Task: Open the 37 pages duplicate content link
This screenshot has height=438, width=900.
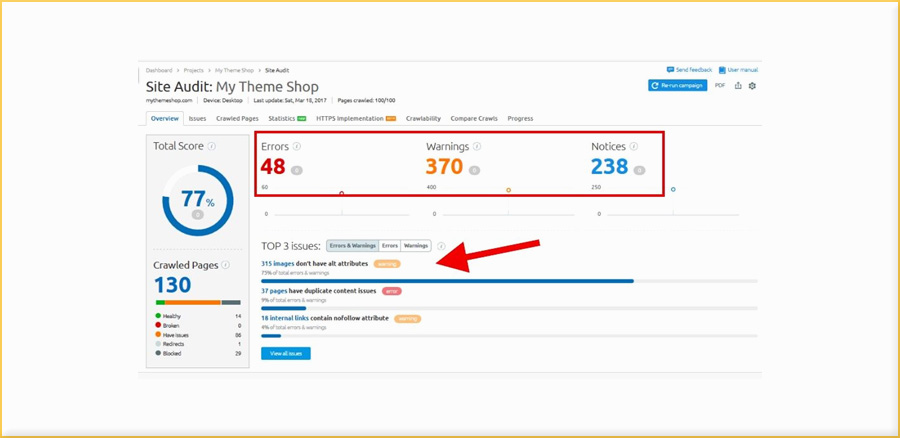Action: 274,291
